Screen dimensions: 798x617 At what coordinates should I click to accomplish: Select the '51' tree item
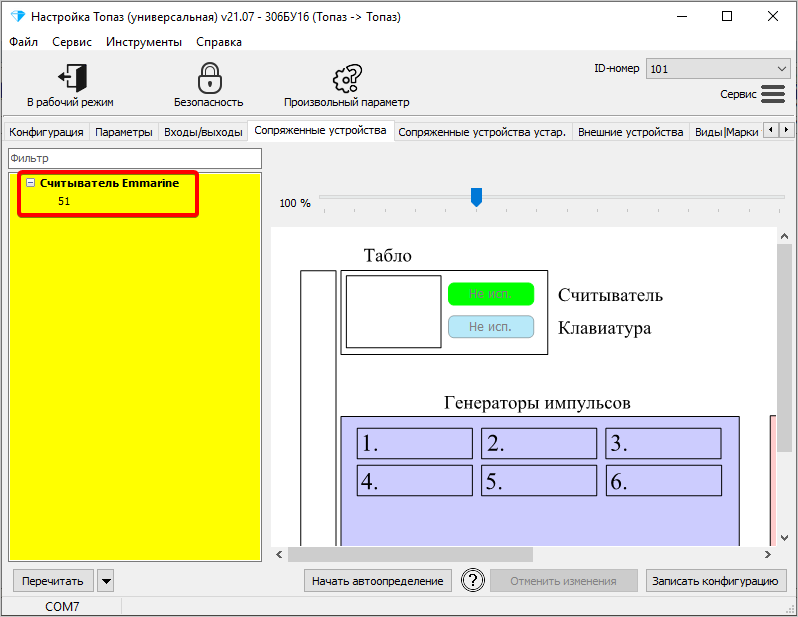(64, 201)
